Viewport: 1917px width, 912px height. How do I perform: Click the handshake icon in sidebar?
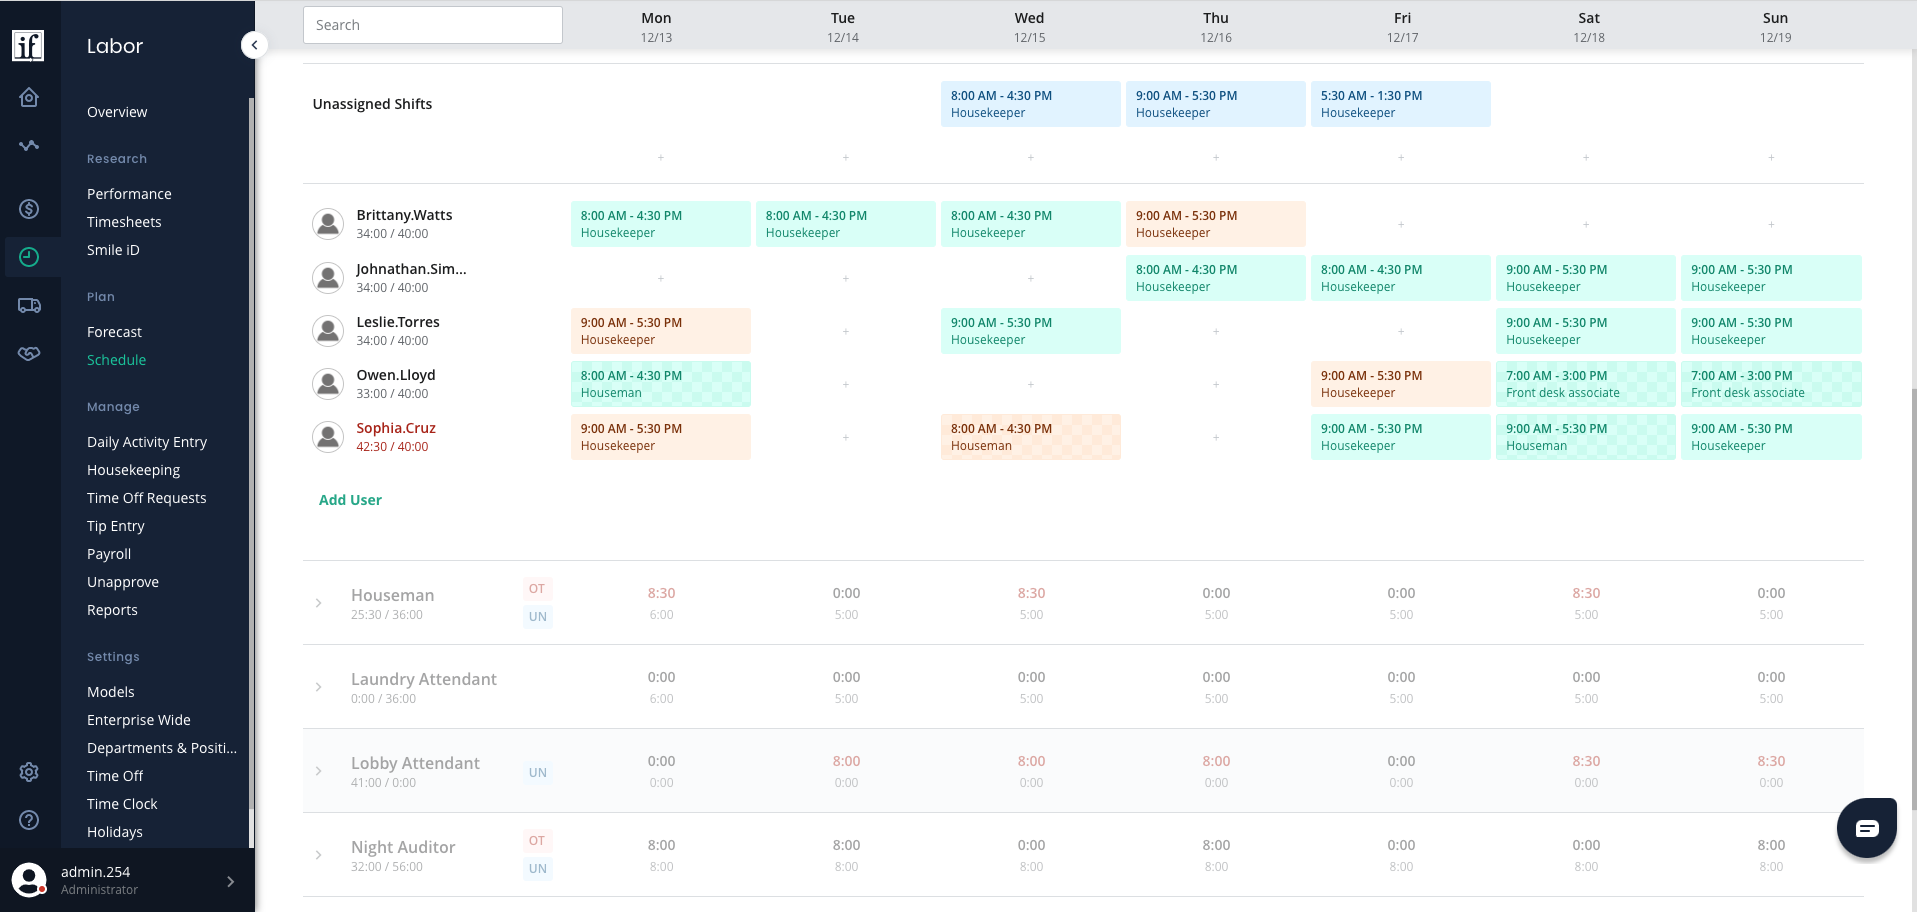pos(29,353)
